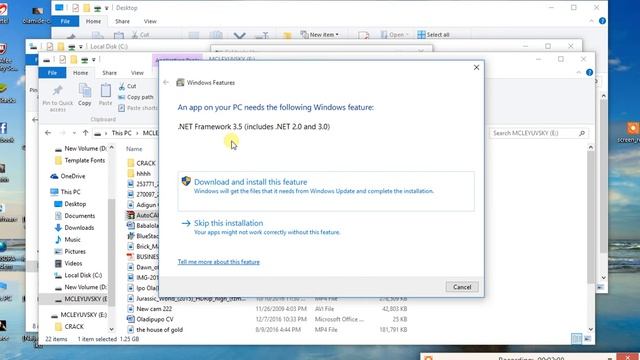640x360 pixels.
Task: Open Desktop in navigation pane
Action: (70, 204)
